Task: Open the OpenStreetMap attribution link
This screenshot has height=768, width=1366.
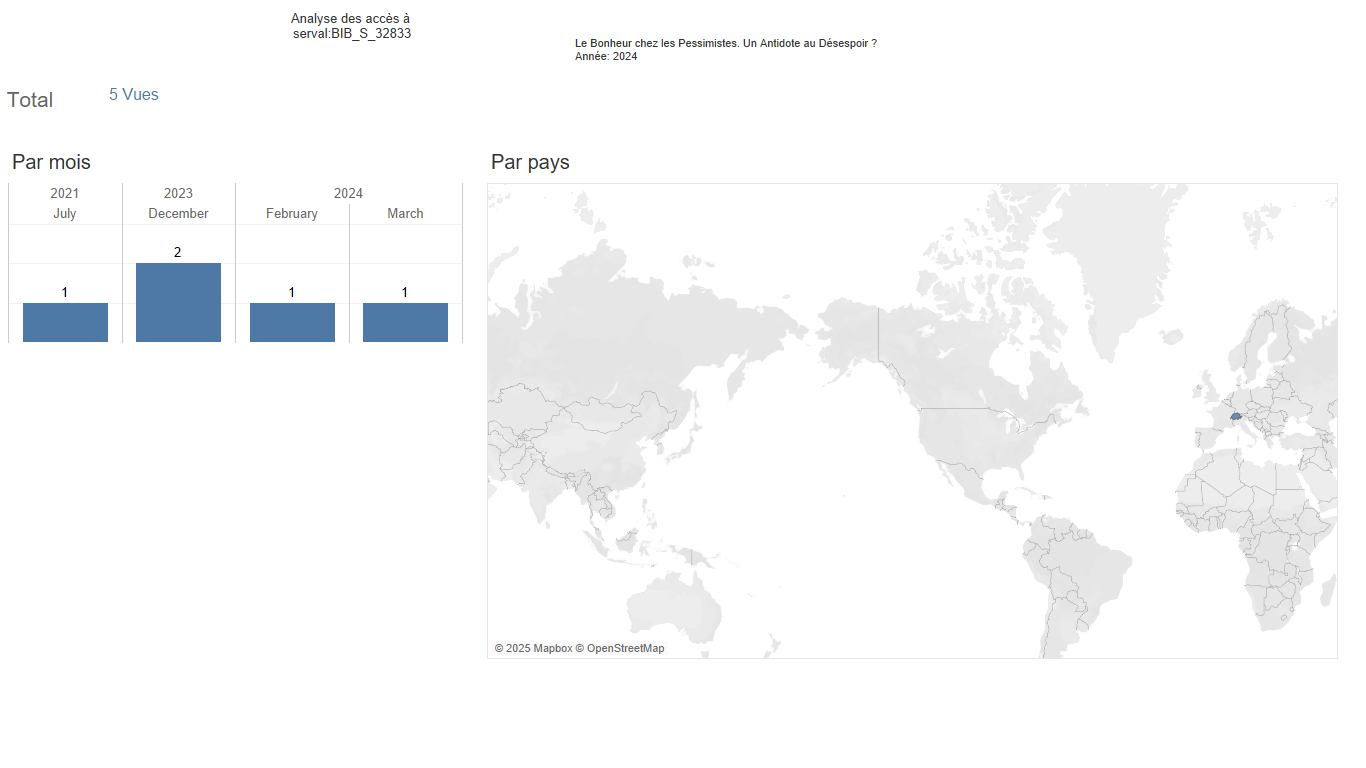Action: [619, 648]
